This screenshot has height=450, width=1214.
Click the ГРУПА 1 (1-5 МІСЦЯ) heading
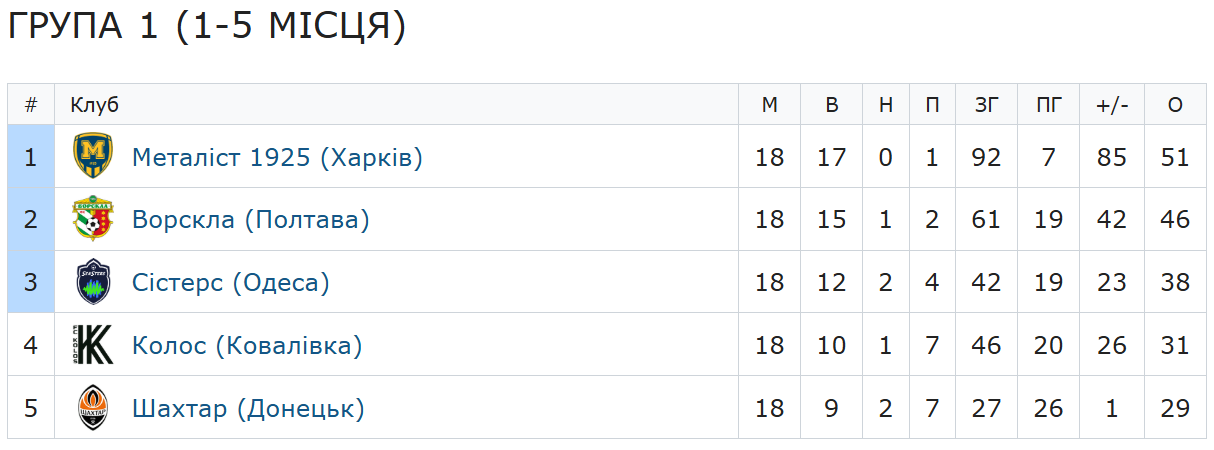coord(207,27)
